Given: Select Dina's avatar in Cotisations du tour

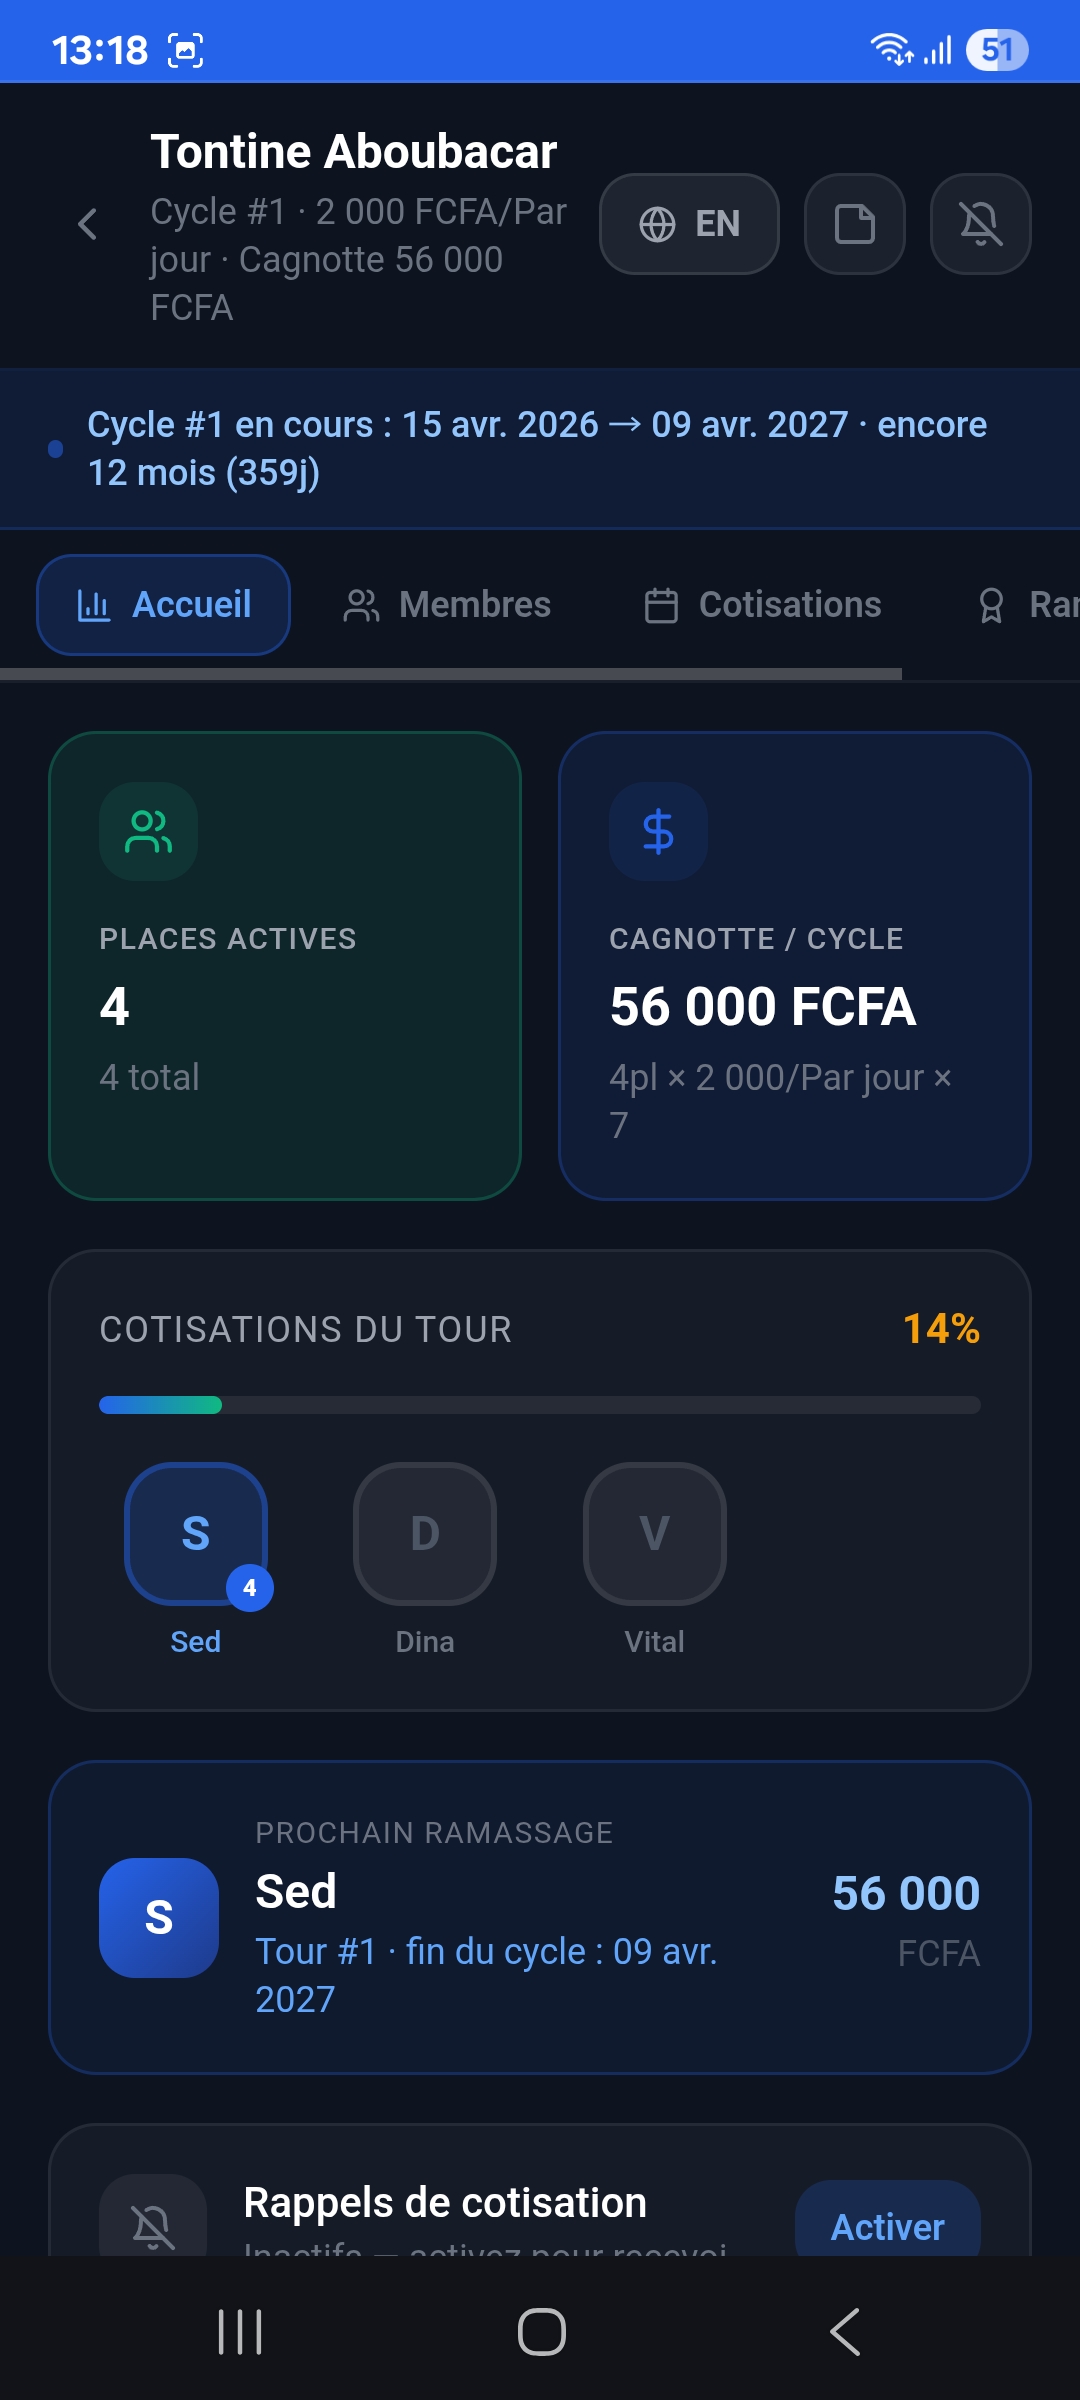Looking at the screenshot, I should 425,1534.
